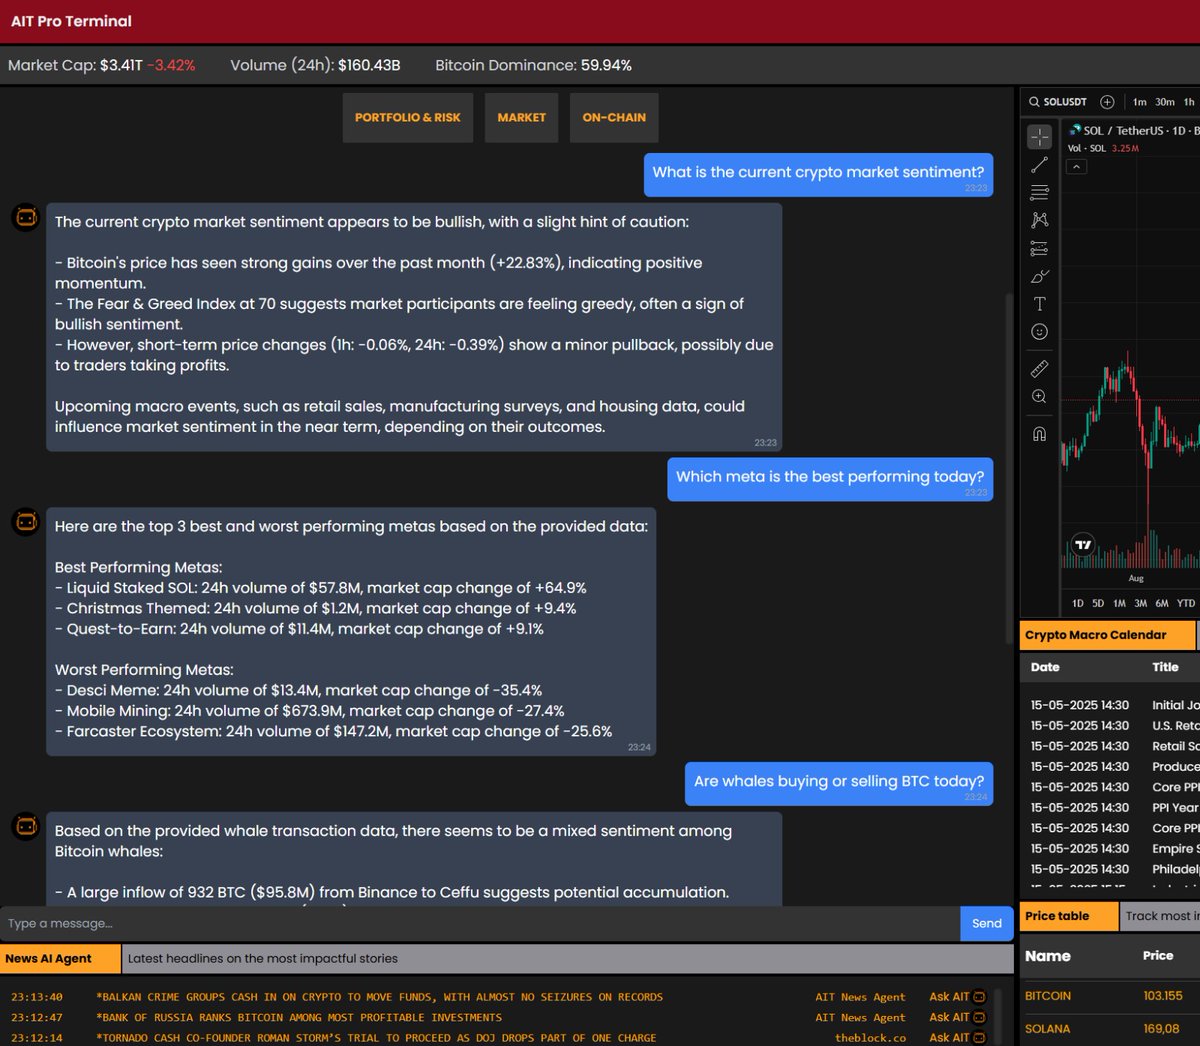Collapse the chart legend chevron
Viewport: 1200px width, 1046px height.
coord(1076,167)
